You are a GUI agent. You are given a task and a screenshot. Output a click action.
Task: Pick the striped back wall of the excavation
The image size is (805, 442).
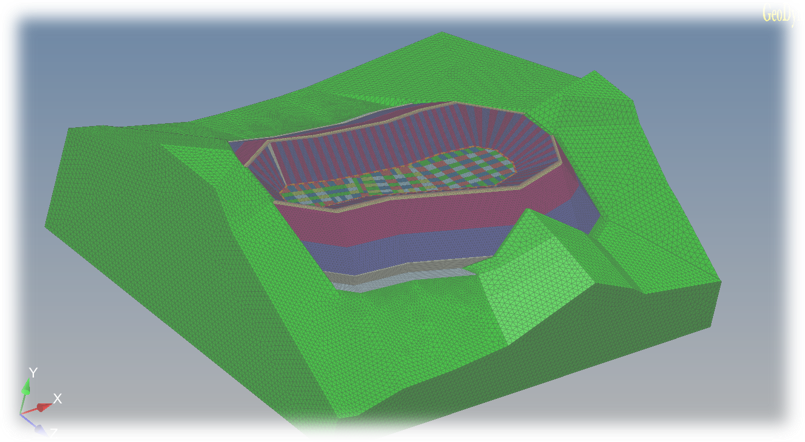pyautogui.click(x=400, y=138)
